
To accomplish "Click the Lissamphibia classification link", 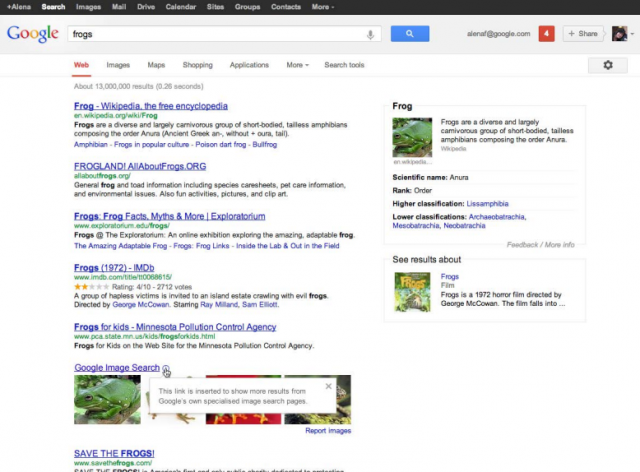I will pyautogui.click(x=487, y=204).
